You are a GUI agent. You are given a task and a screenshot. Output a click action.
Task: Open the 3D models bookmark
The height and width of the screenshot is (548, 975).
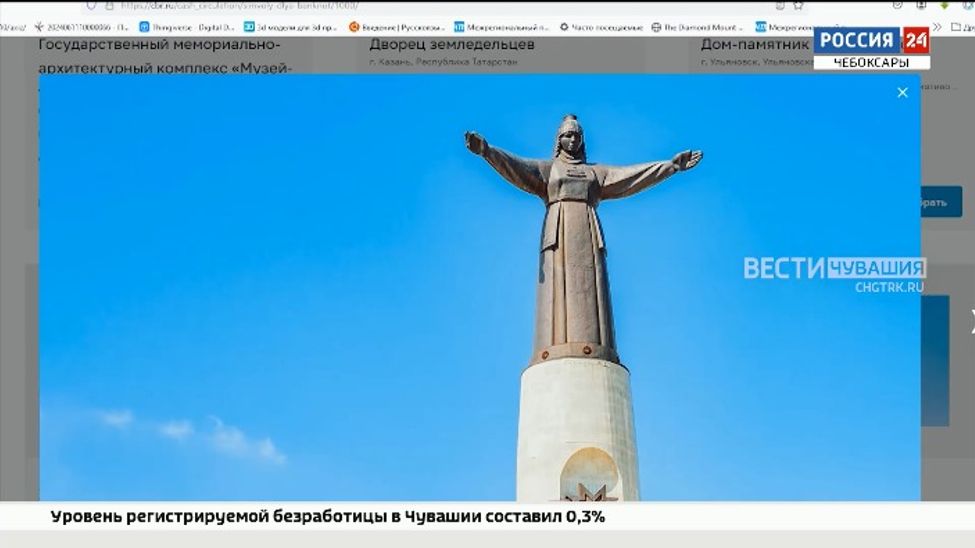pos(290,27)
